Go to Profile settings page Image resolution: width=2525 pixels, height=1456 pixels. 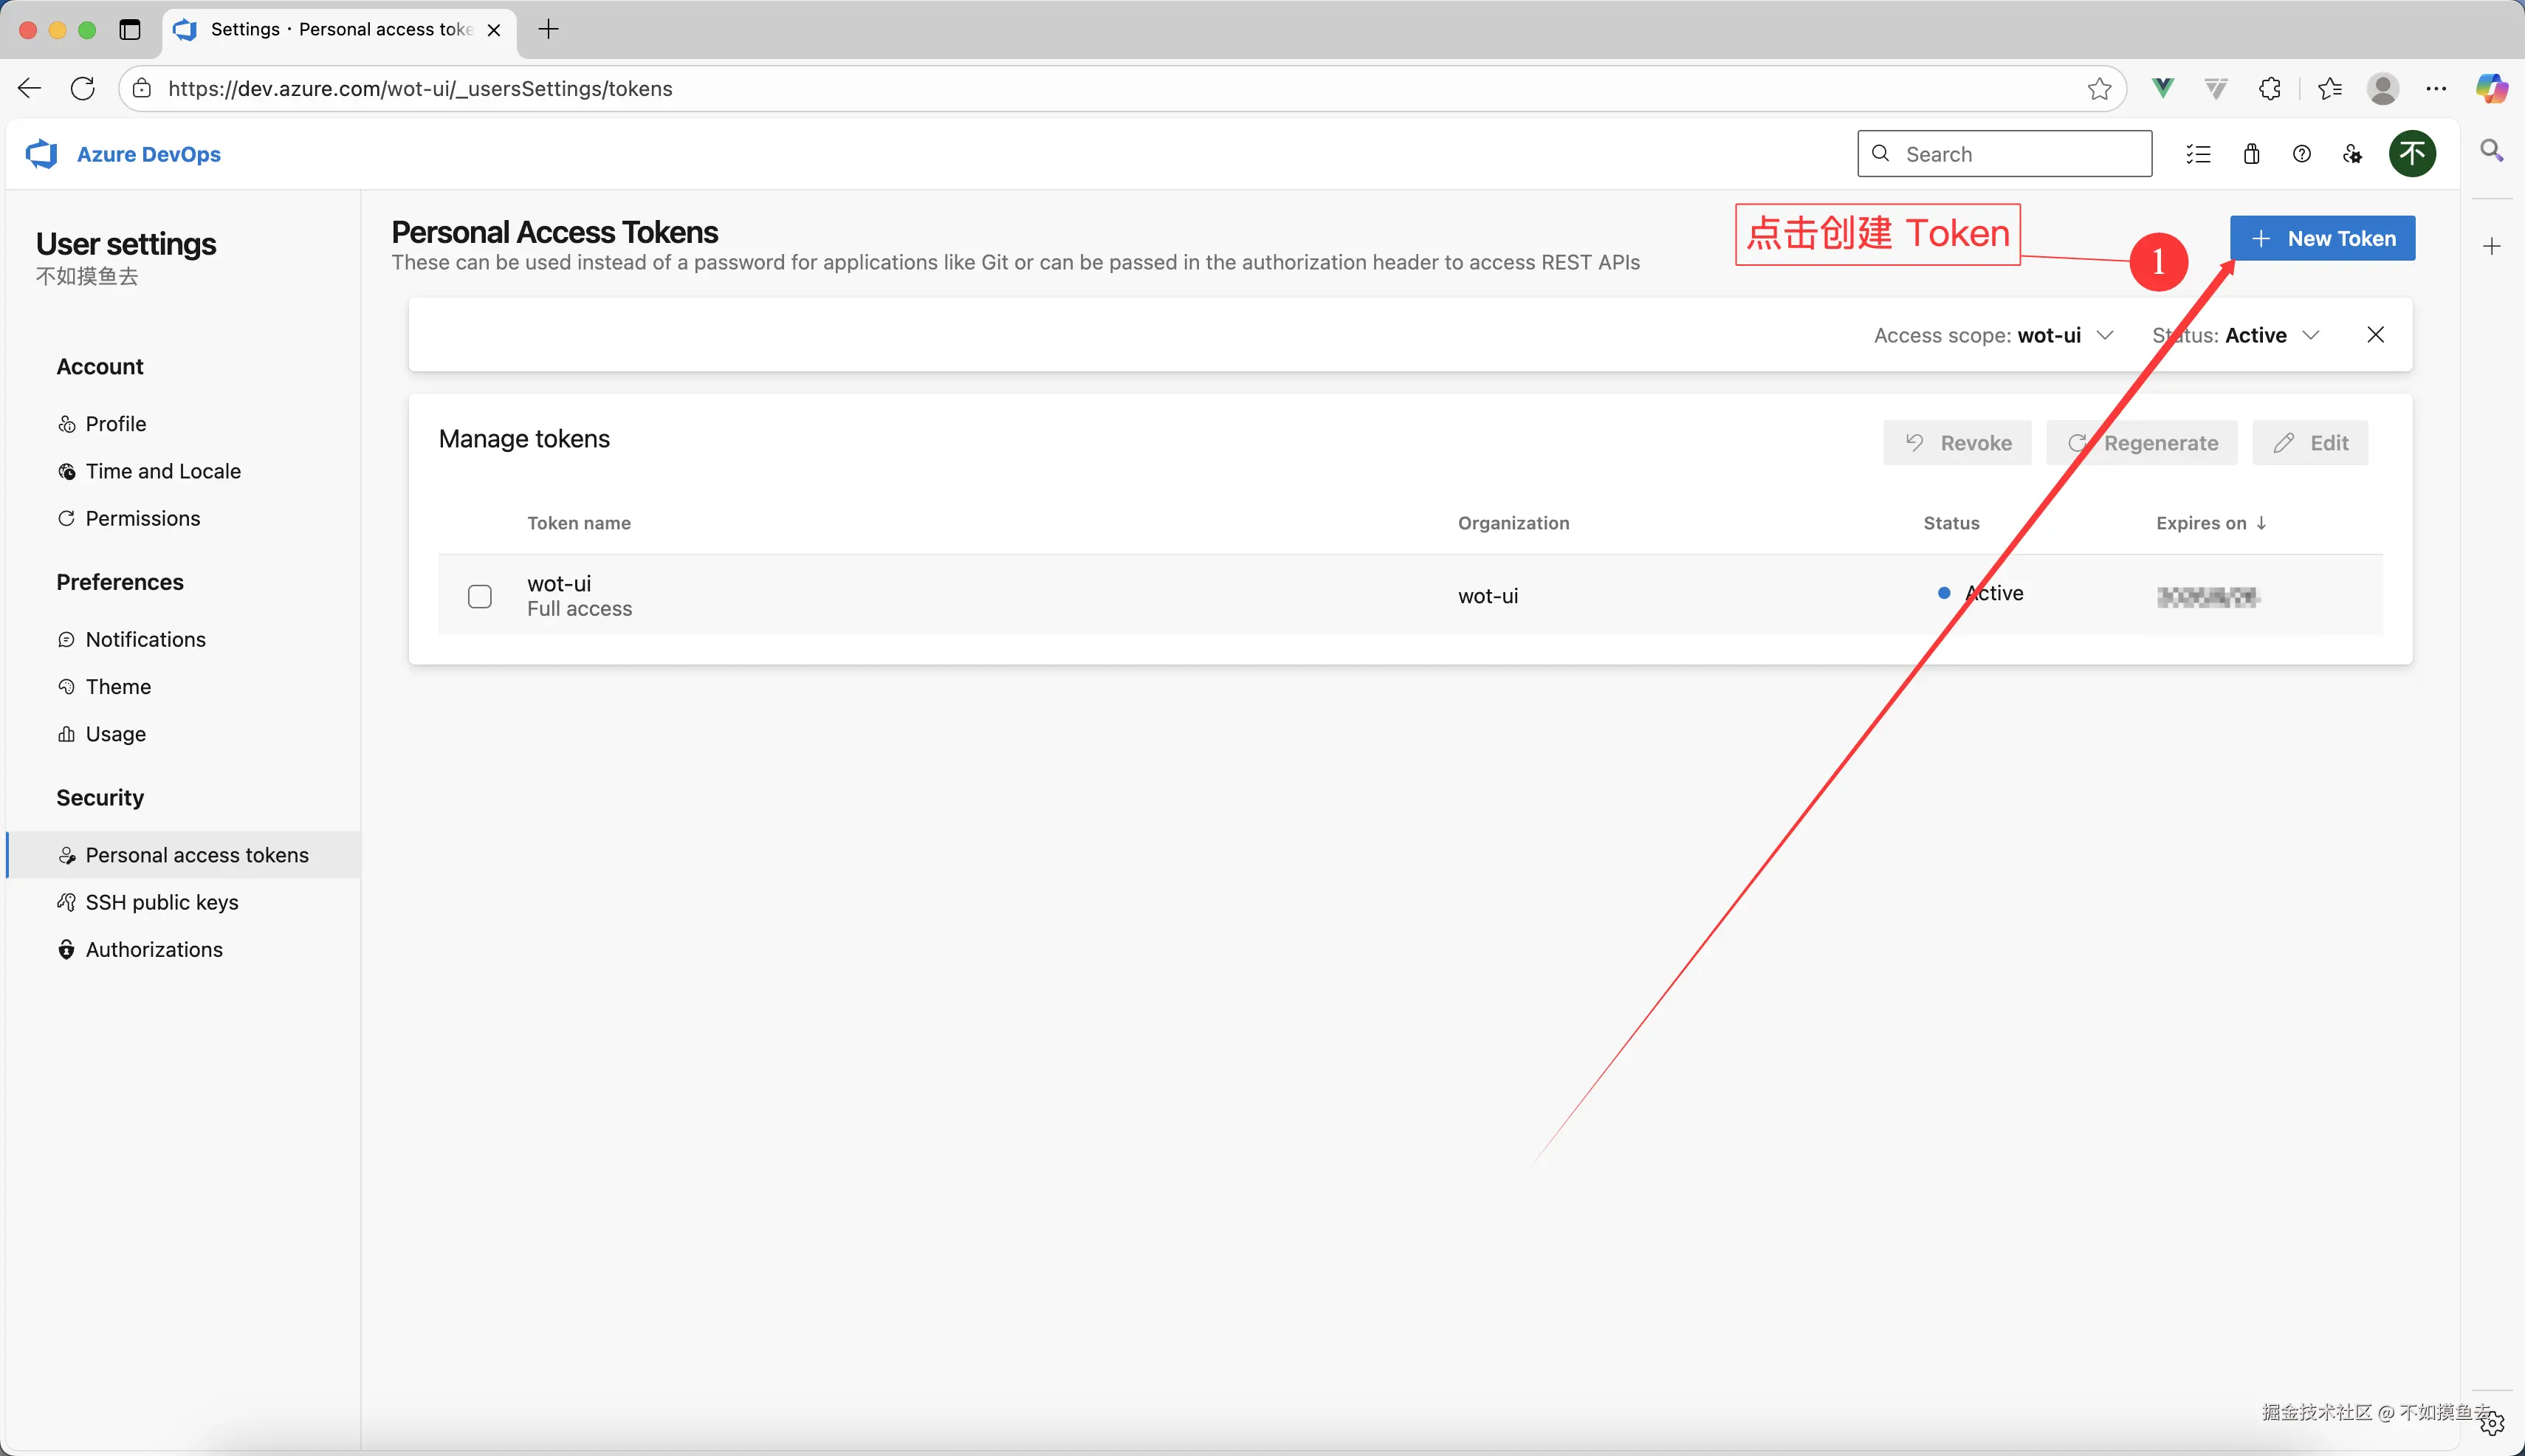tap(116, 424)
